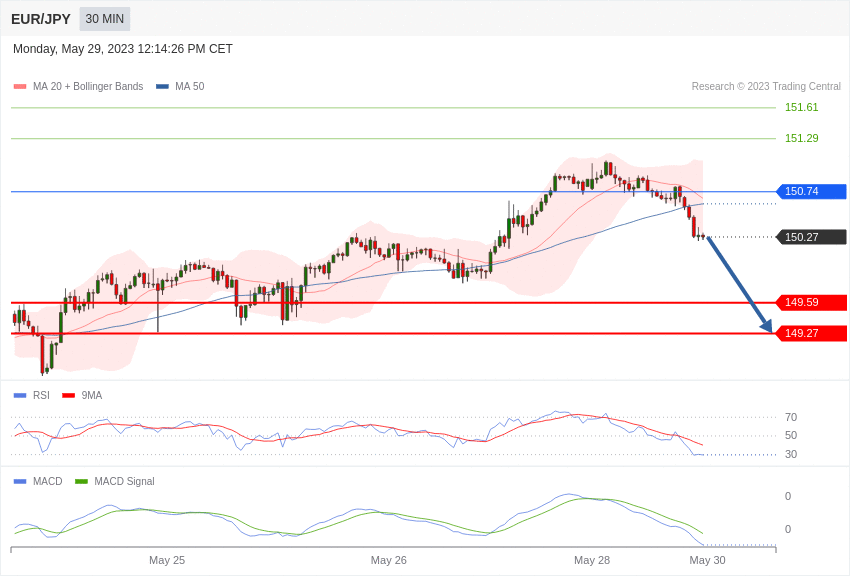Click the 9MA legend color swatch
Image resolution: width=850 pixels, height=576 pixels.
coord(69,396)
